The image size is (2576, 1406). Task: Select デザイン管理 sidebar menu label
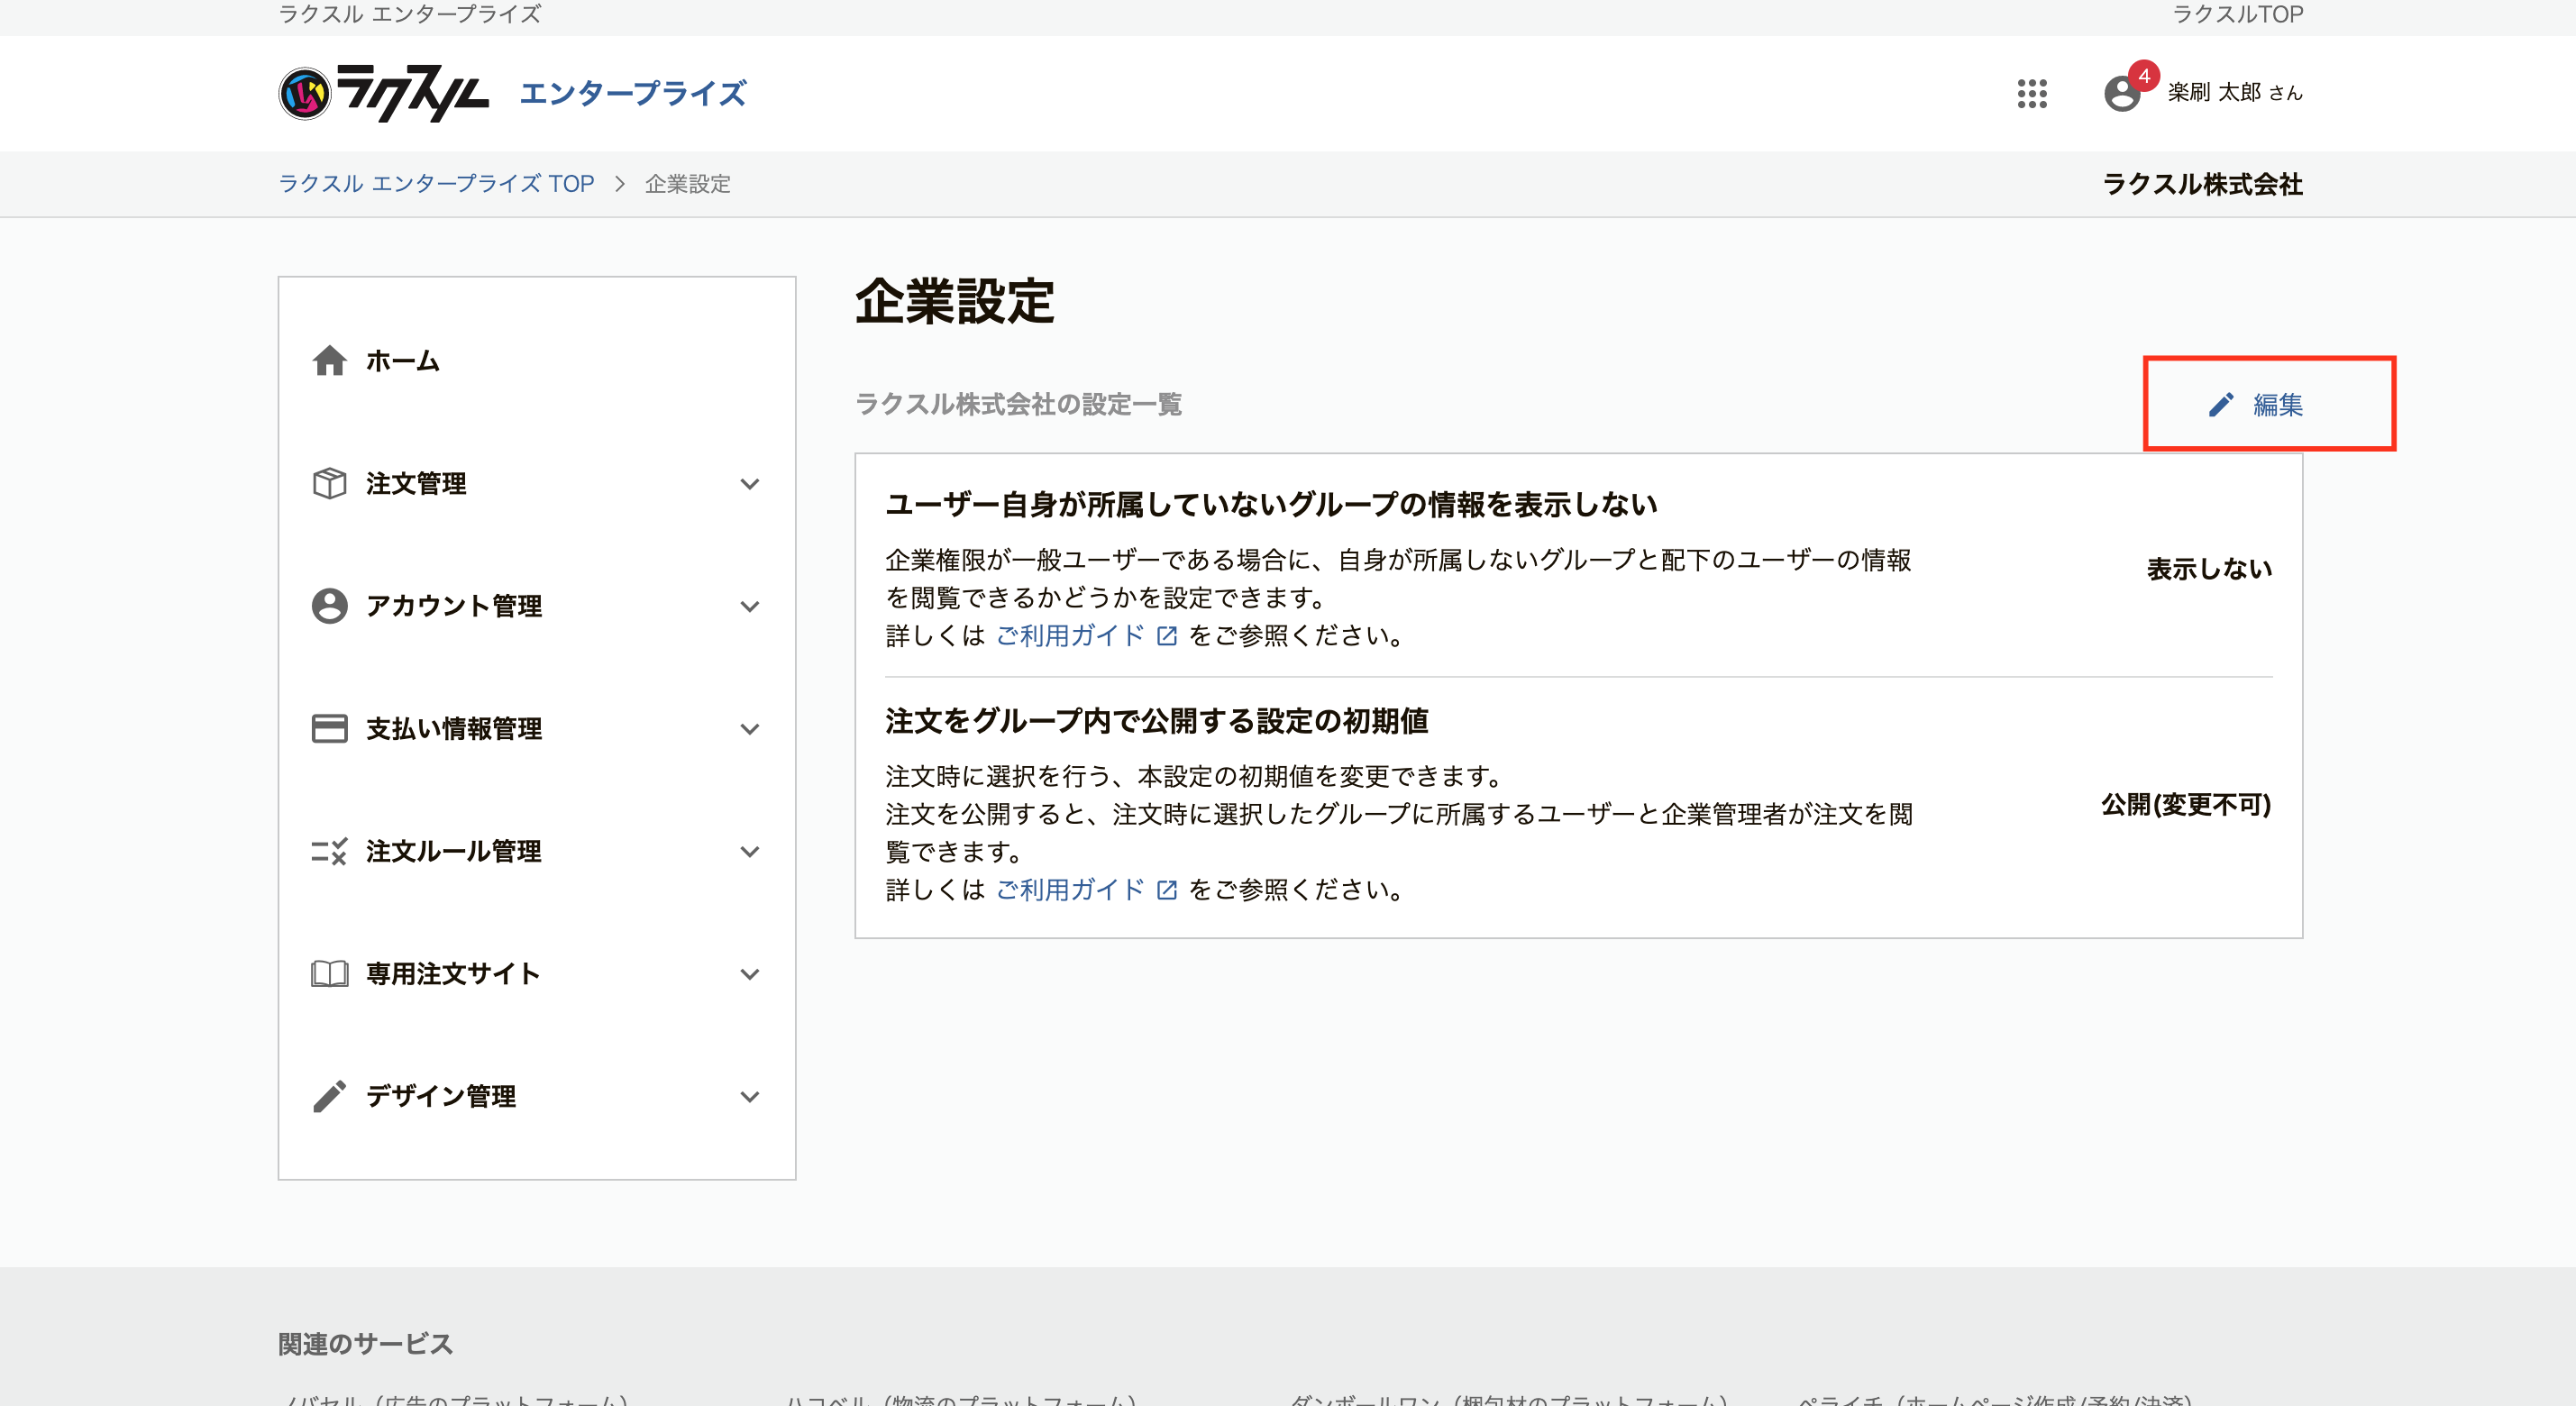[x=441, y=1096]
